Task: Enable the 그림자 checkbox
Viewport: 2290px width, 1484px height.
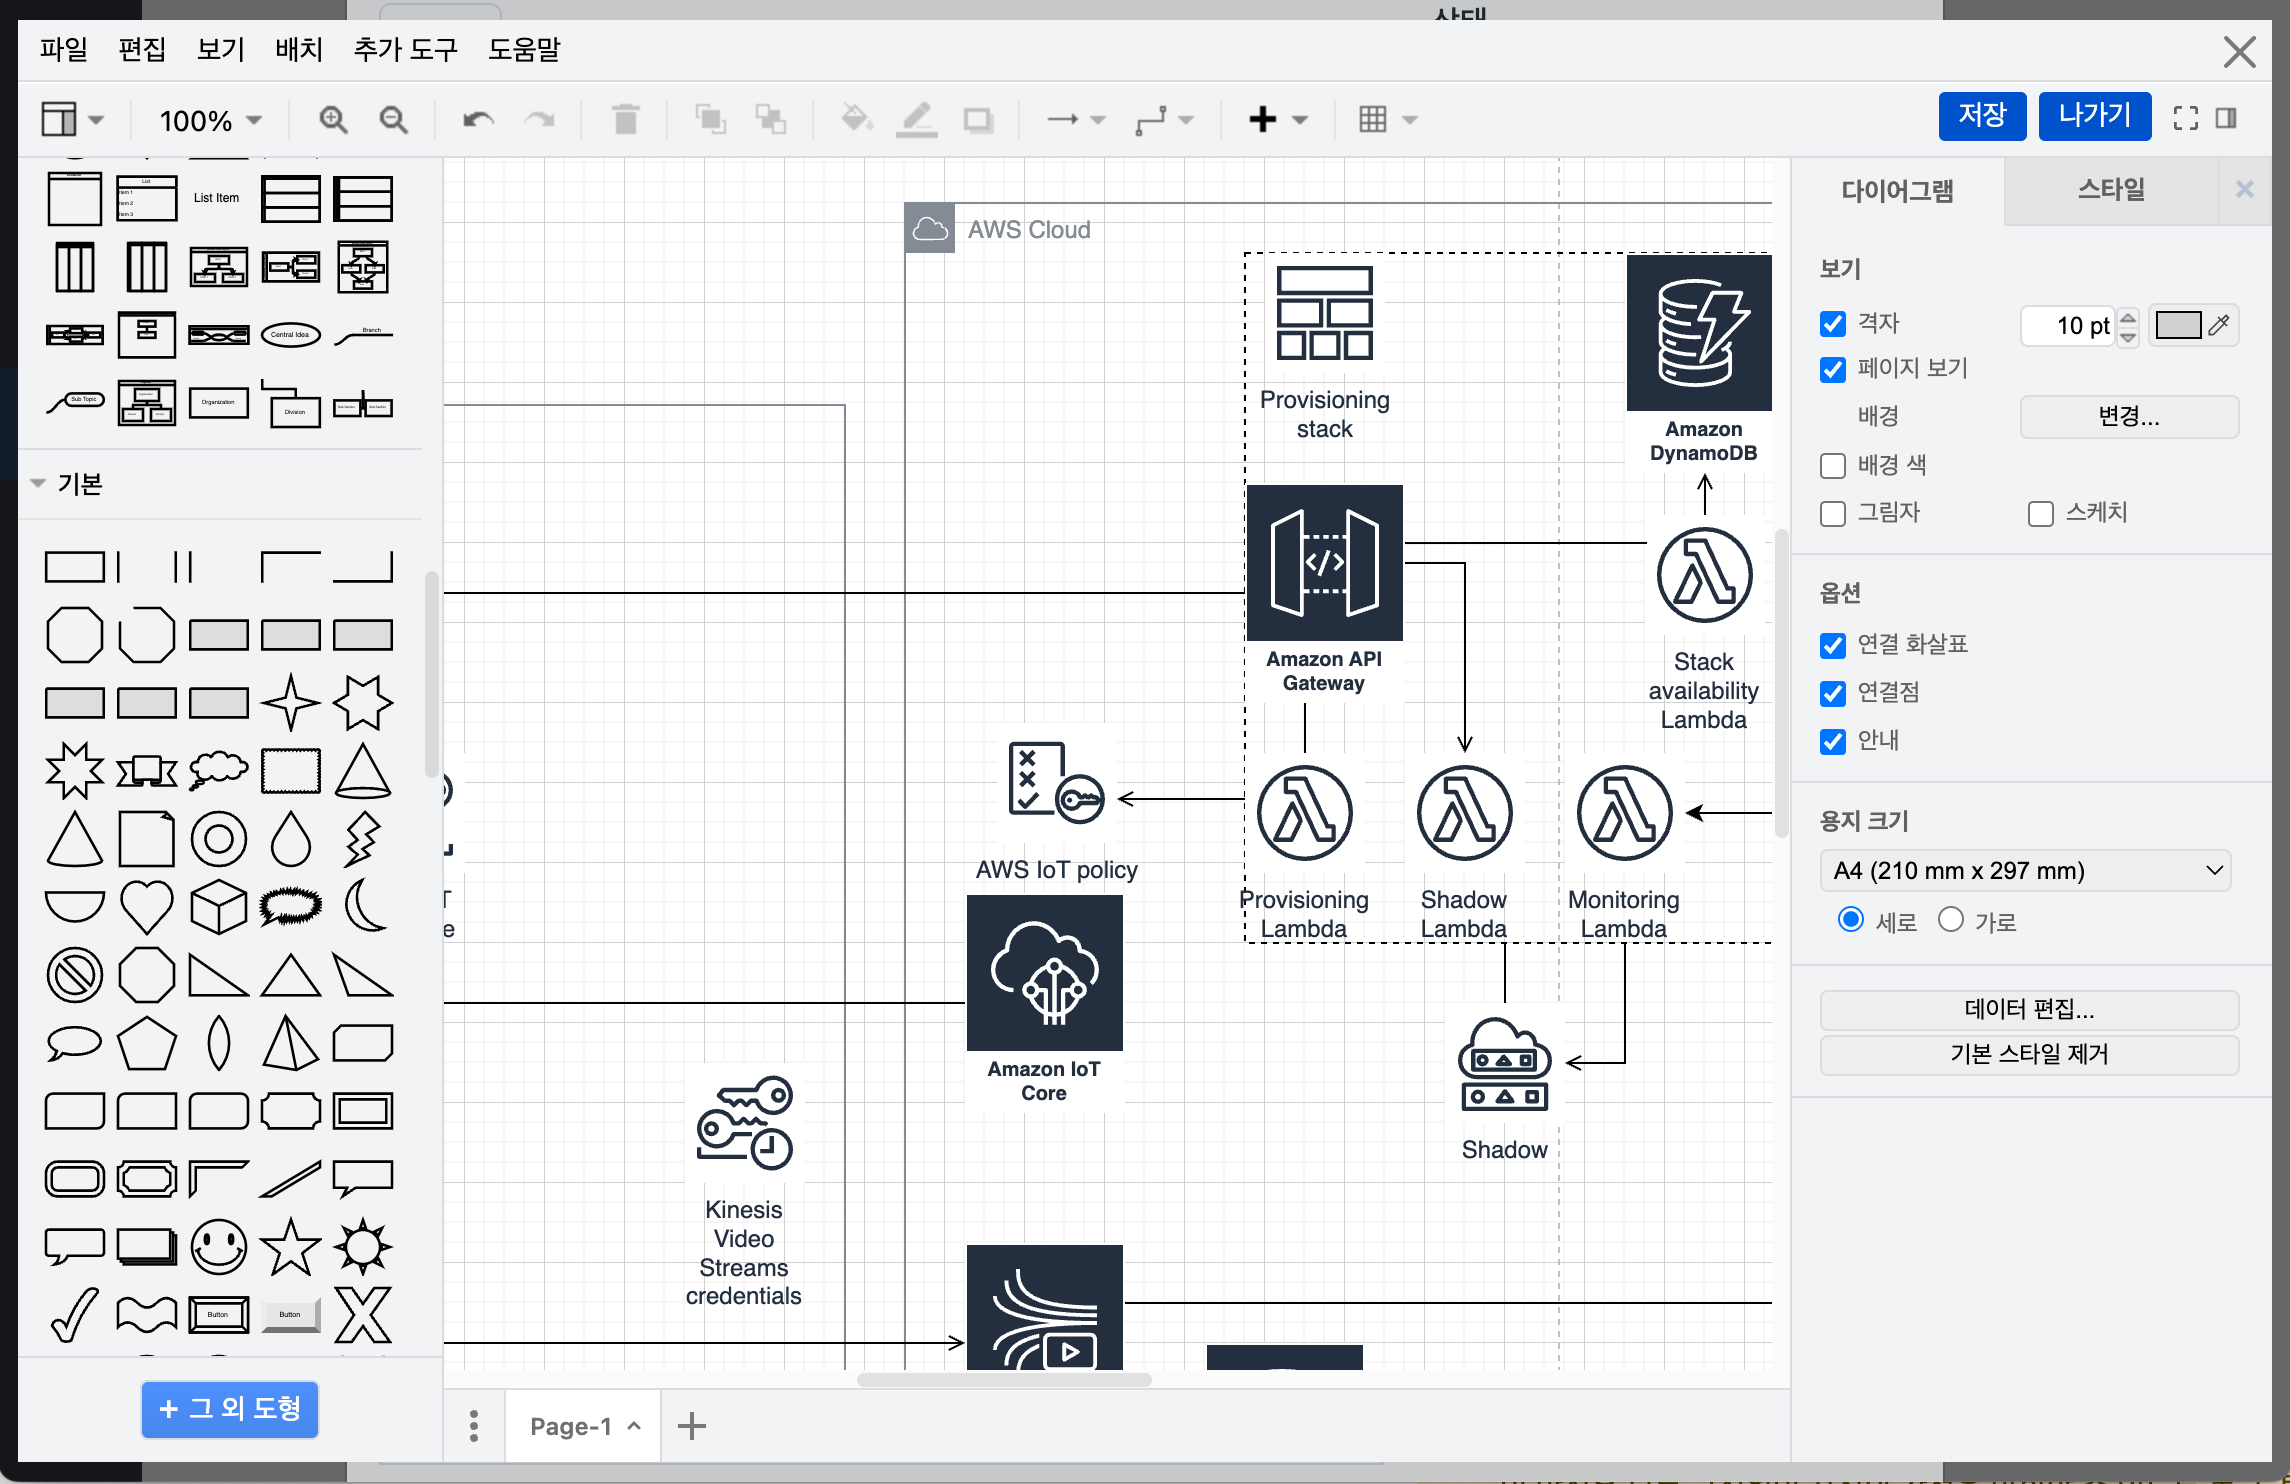Action: (x=1833, y=514)
